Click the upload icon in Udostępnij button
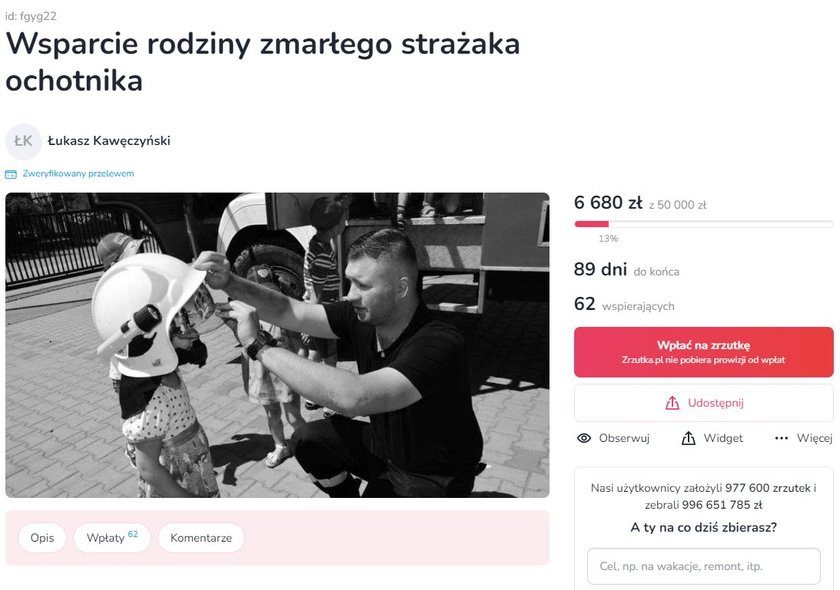Viewport: 840px width, 590px height. (672, 403)
